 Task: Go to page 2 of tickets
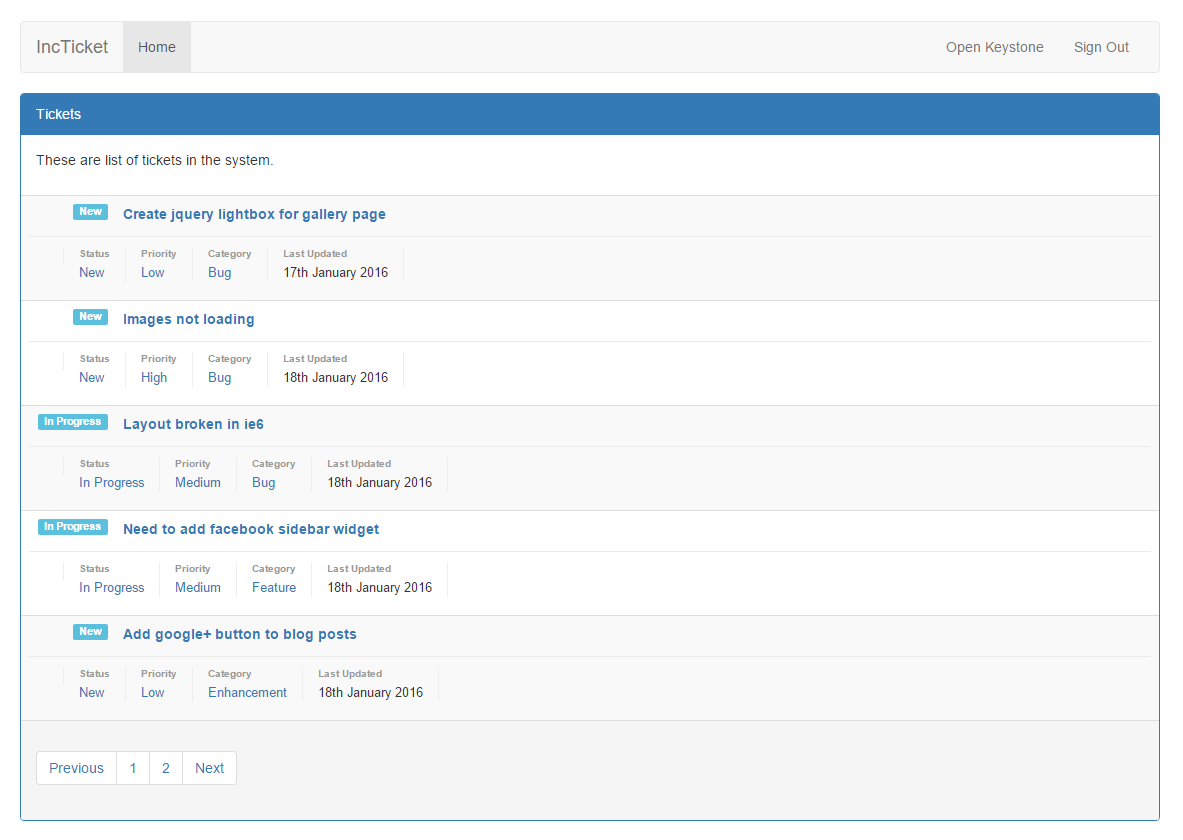(x=165, y=767)
